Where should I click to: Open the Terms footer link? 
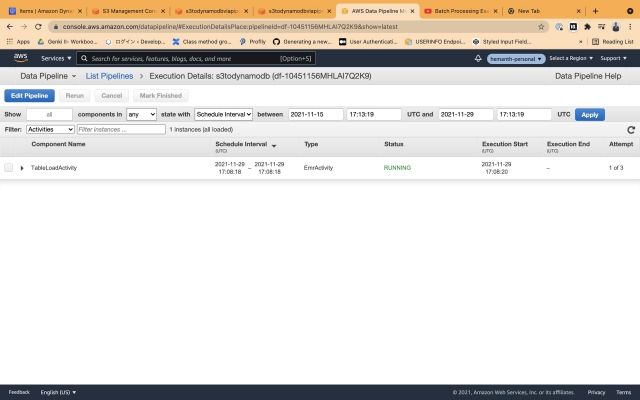click(x=624, y=392)
